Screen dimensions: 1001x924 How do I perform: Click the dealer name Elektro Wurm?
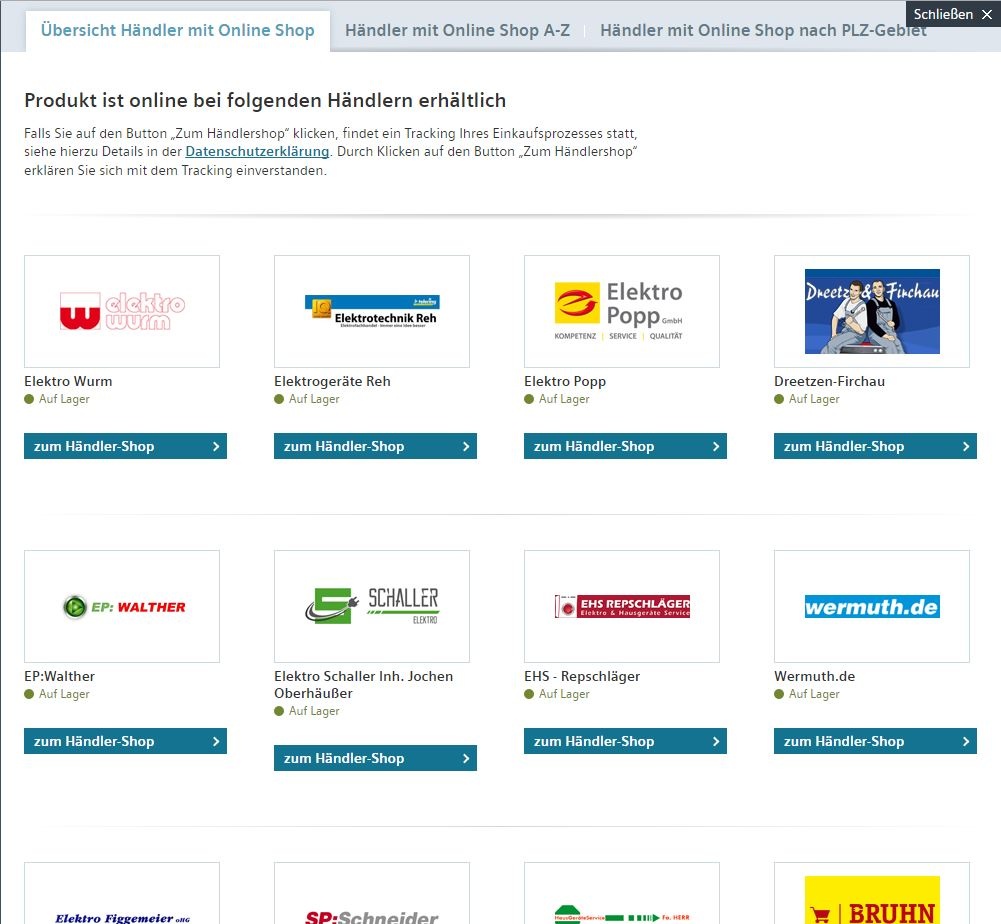coord(68,381)
